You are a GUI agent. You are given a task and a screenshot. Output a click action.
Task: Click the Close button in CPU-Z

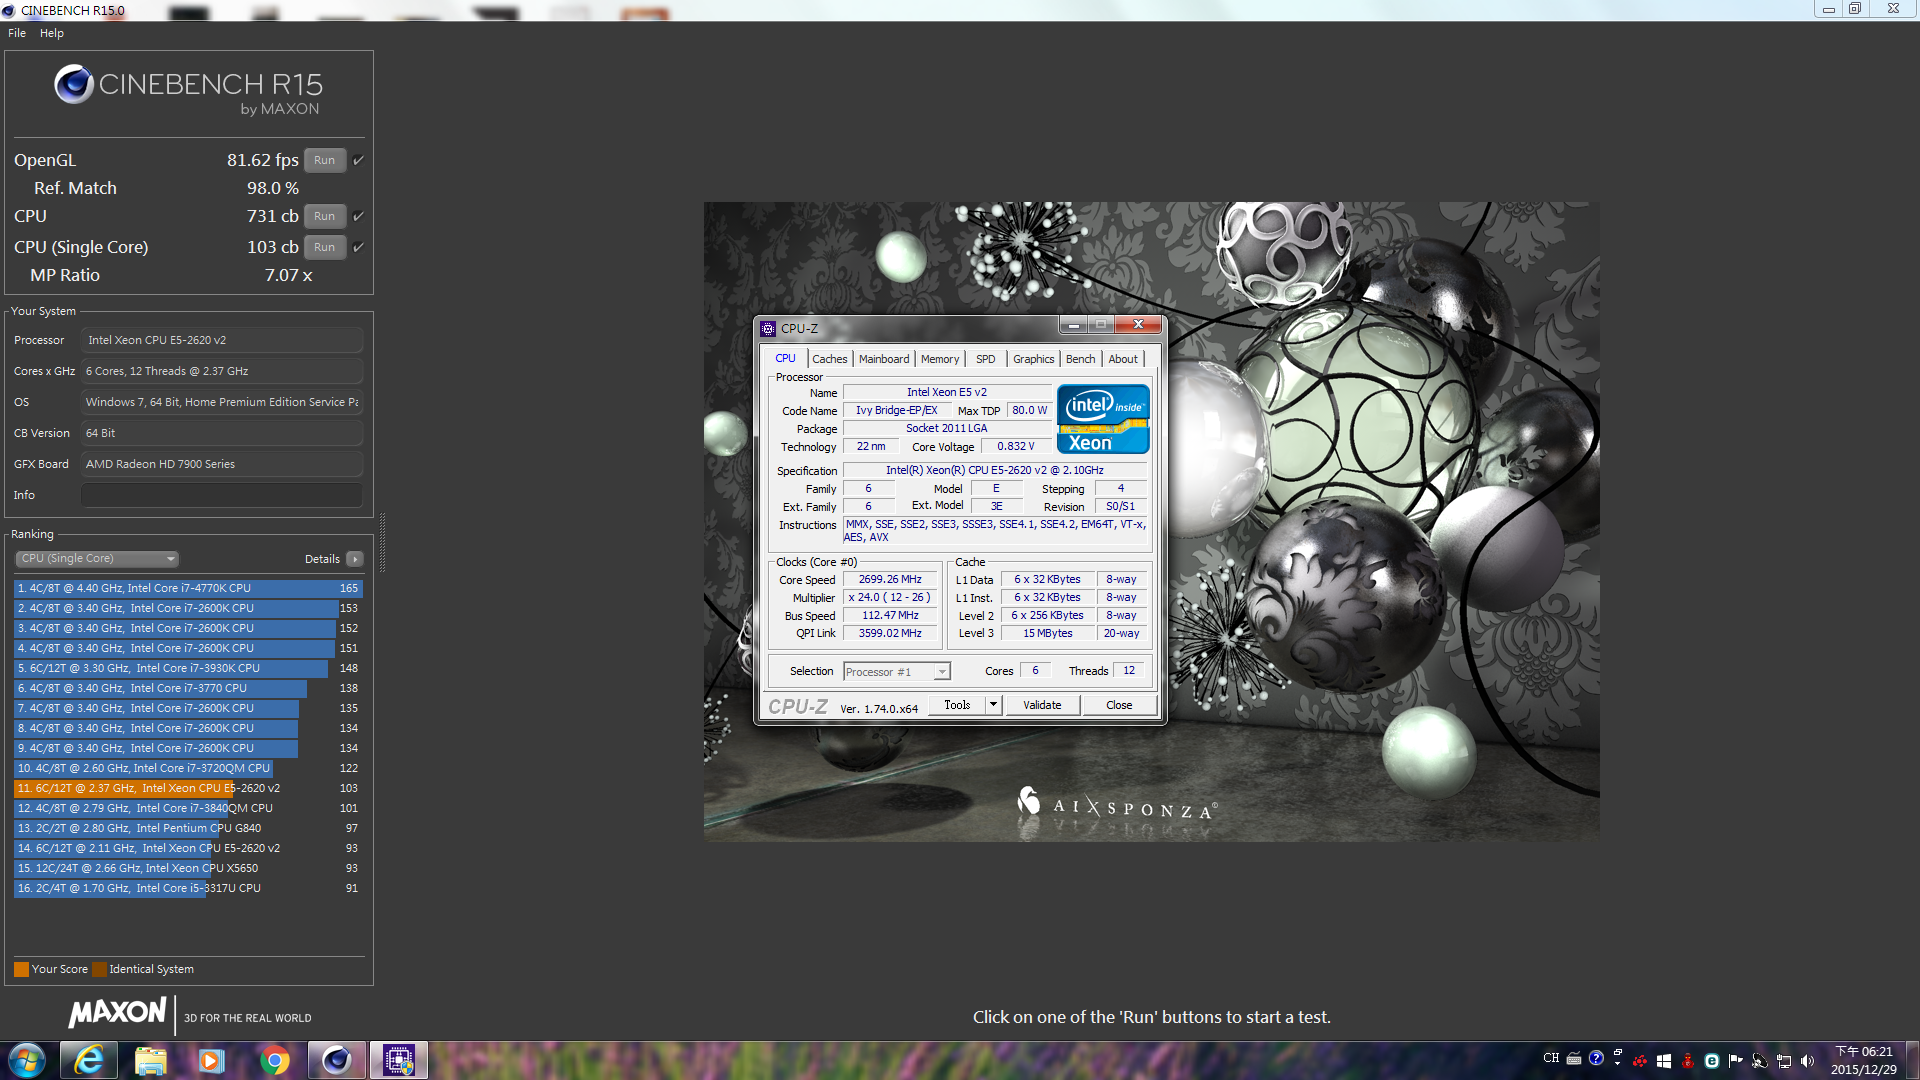[x=1119, y=705]
